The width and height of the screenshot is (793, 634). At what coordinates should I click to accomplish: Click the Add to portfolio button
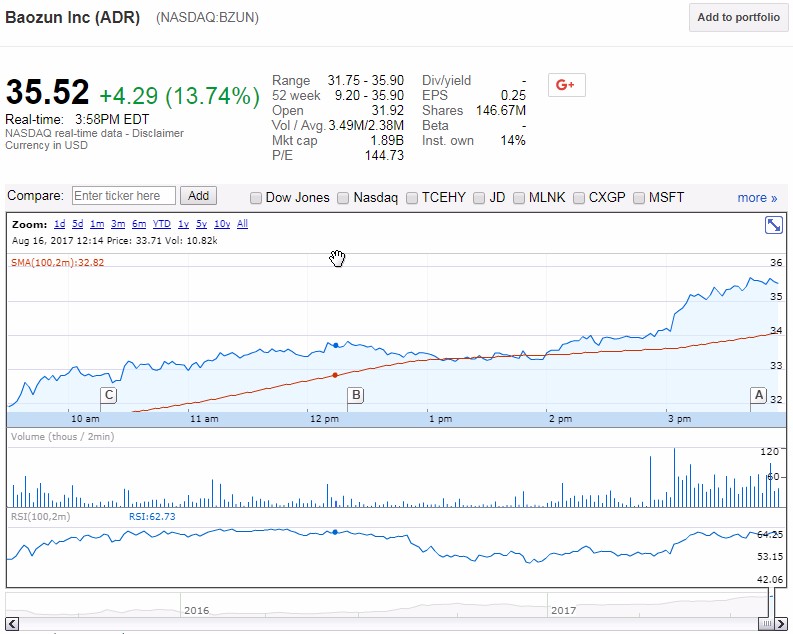click(738, 17)
